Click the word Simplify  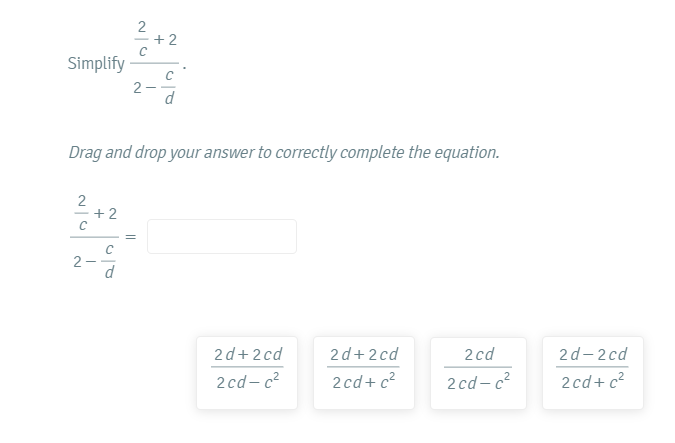pos(96,64)
